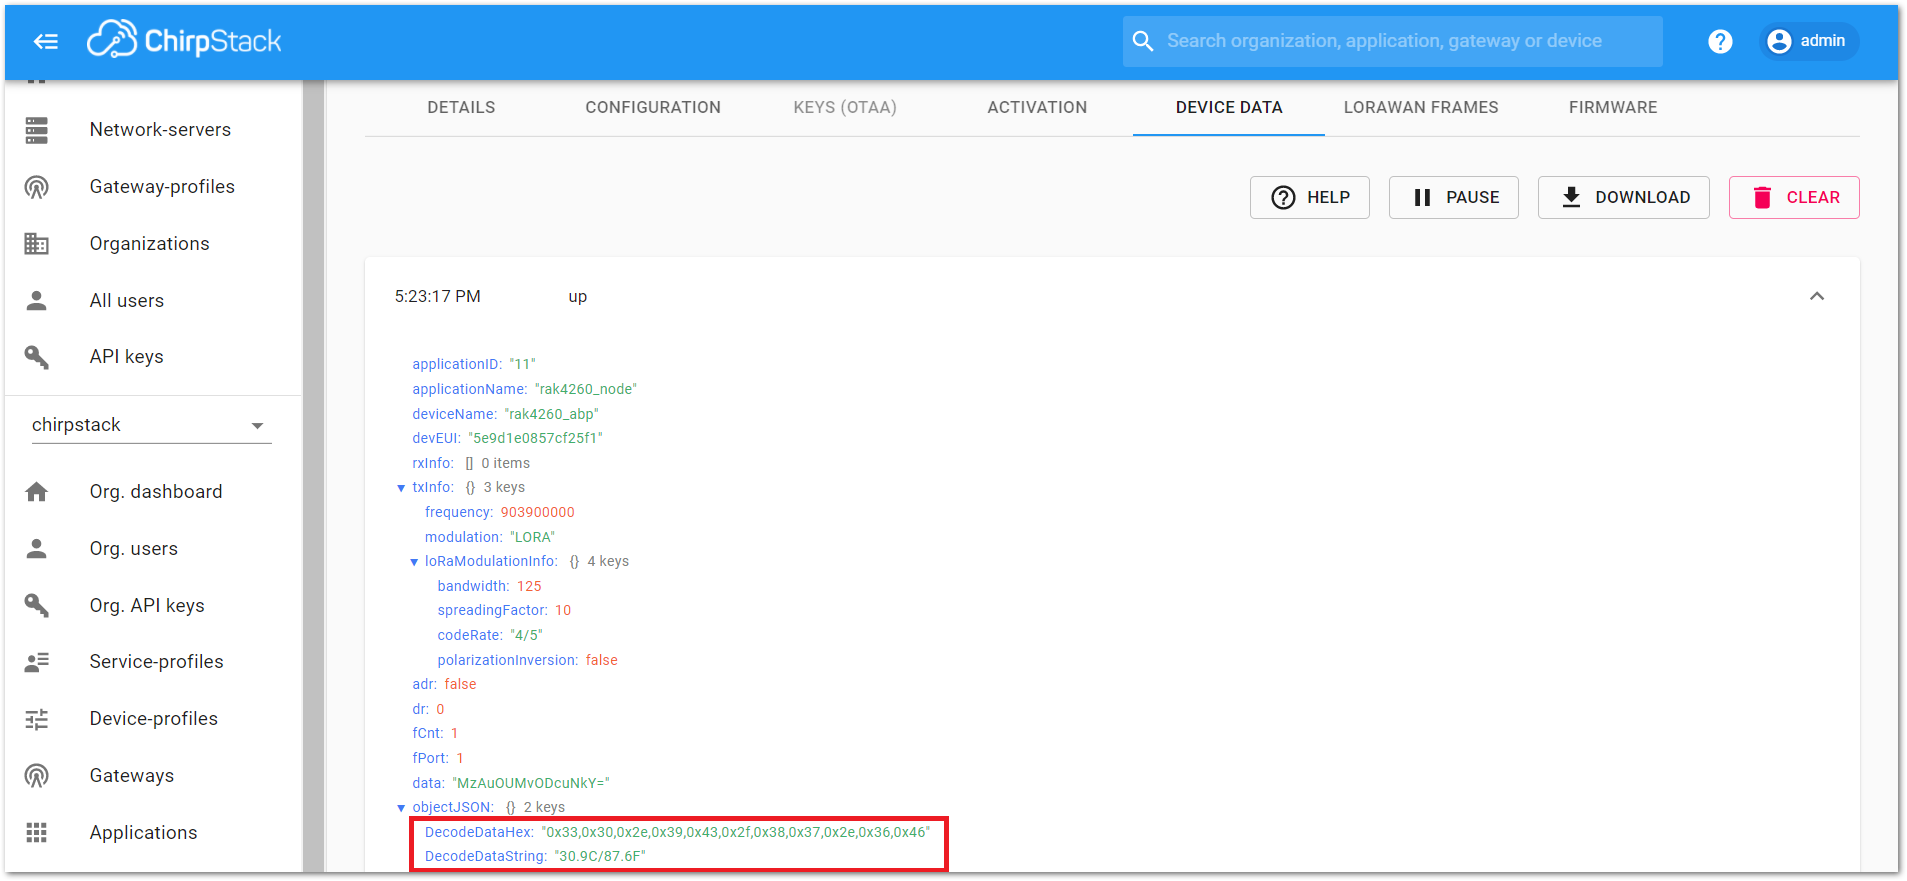The height and width of the screenshot is (881, 1907).
Task: Click the rxInfo 0 items row
Action: 471,463
